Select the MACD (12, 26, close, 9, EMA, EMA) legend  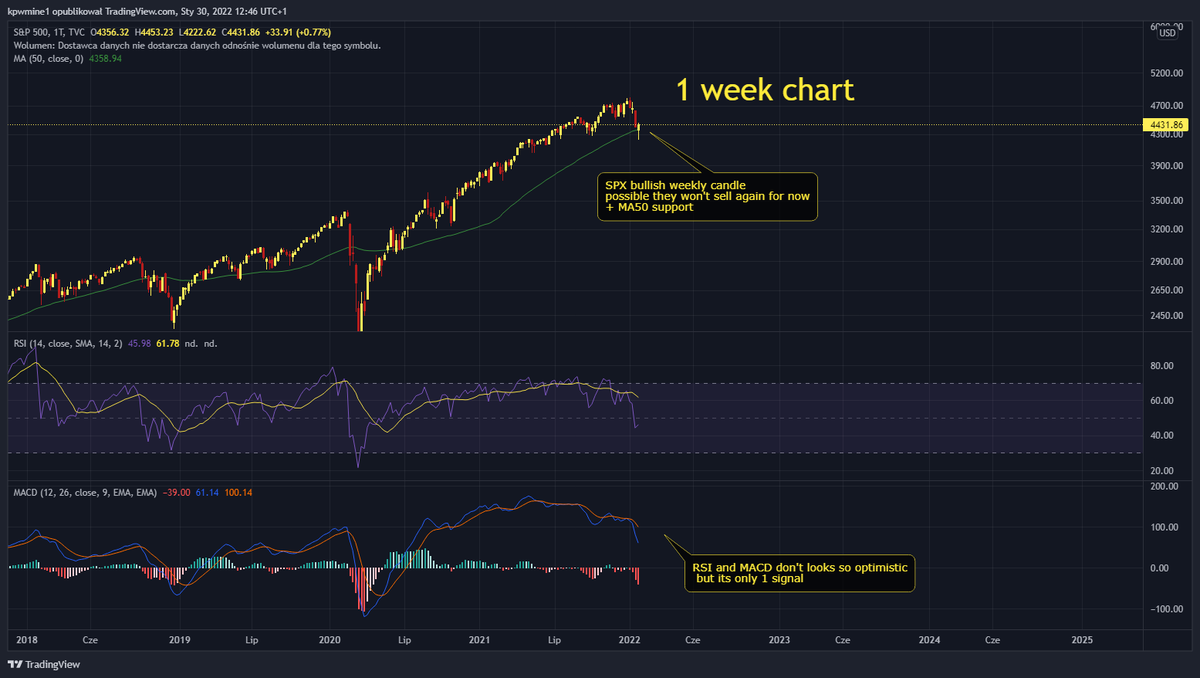(85, 494)
